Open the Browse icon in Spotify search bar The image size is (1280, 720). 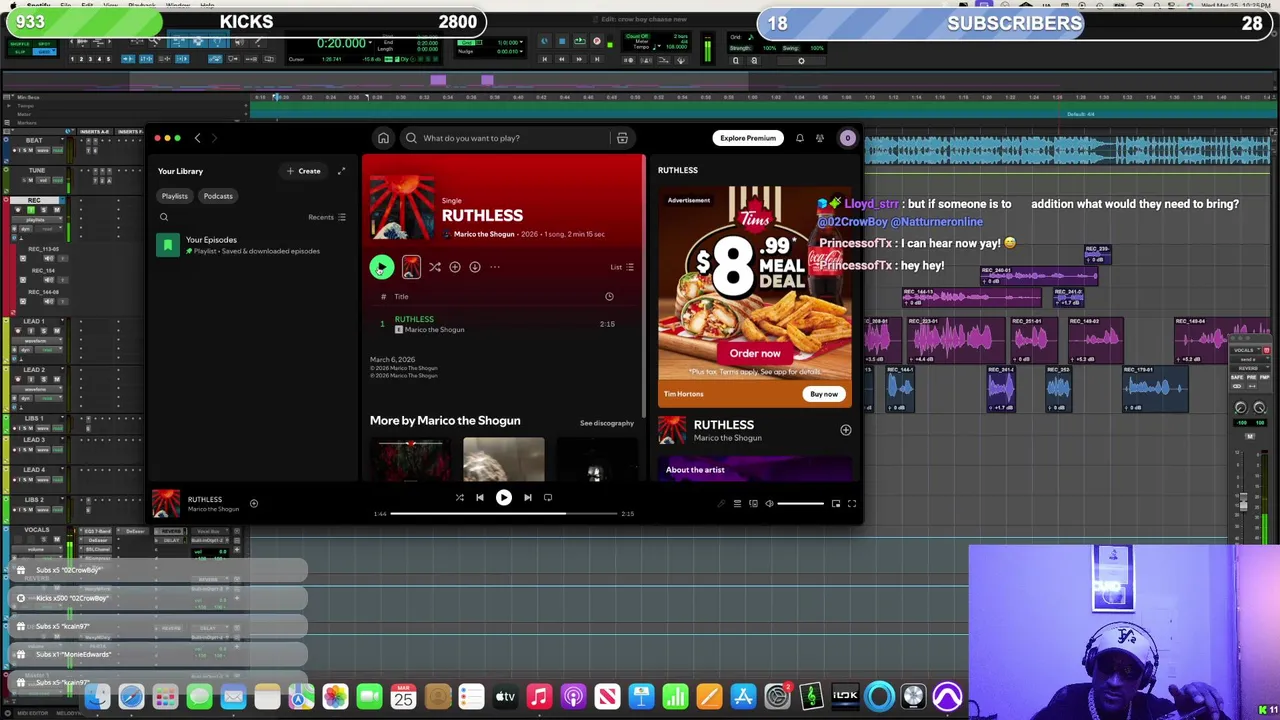(622, 138)
